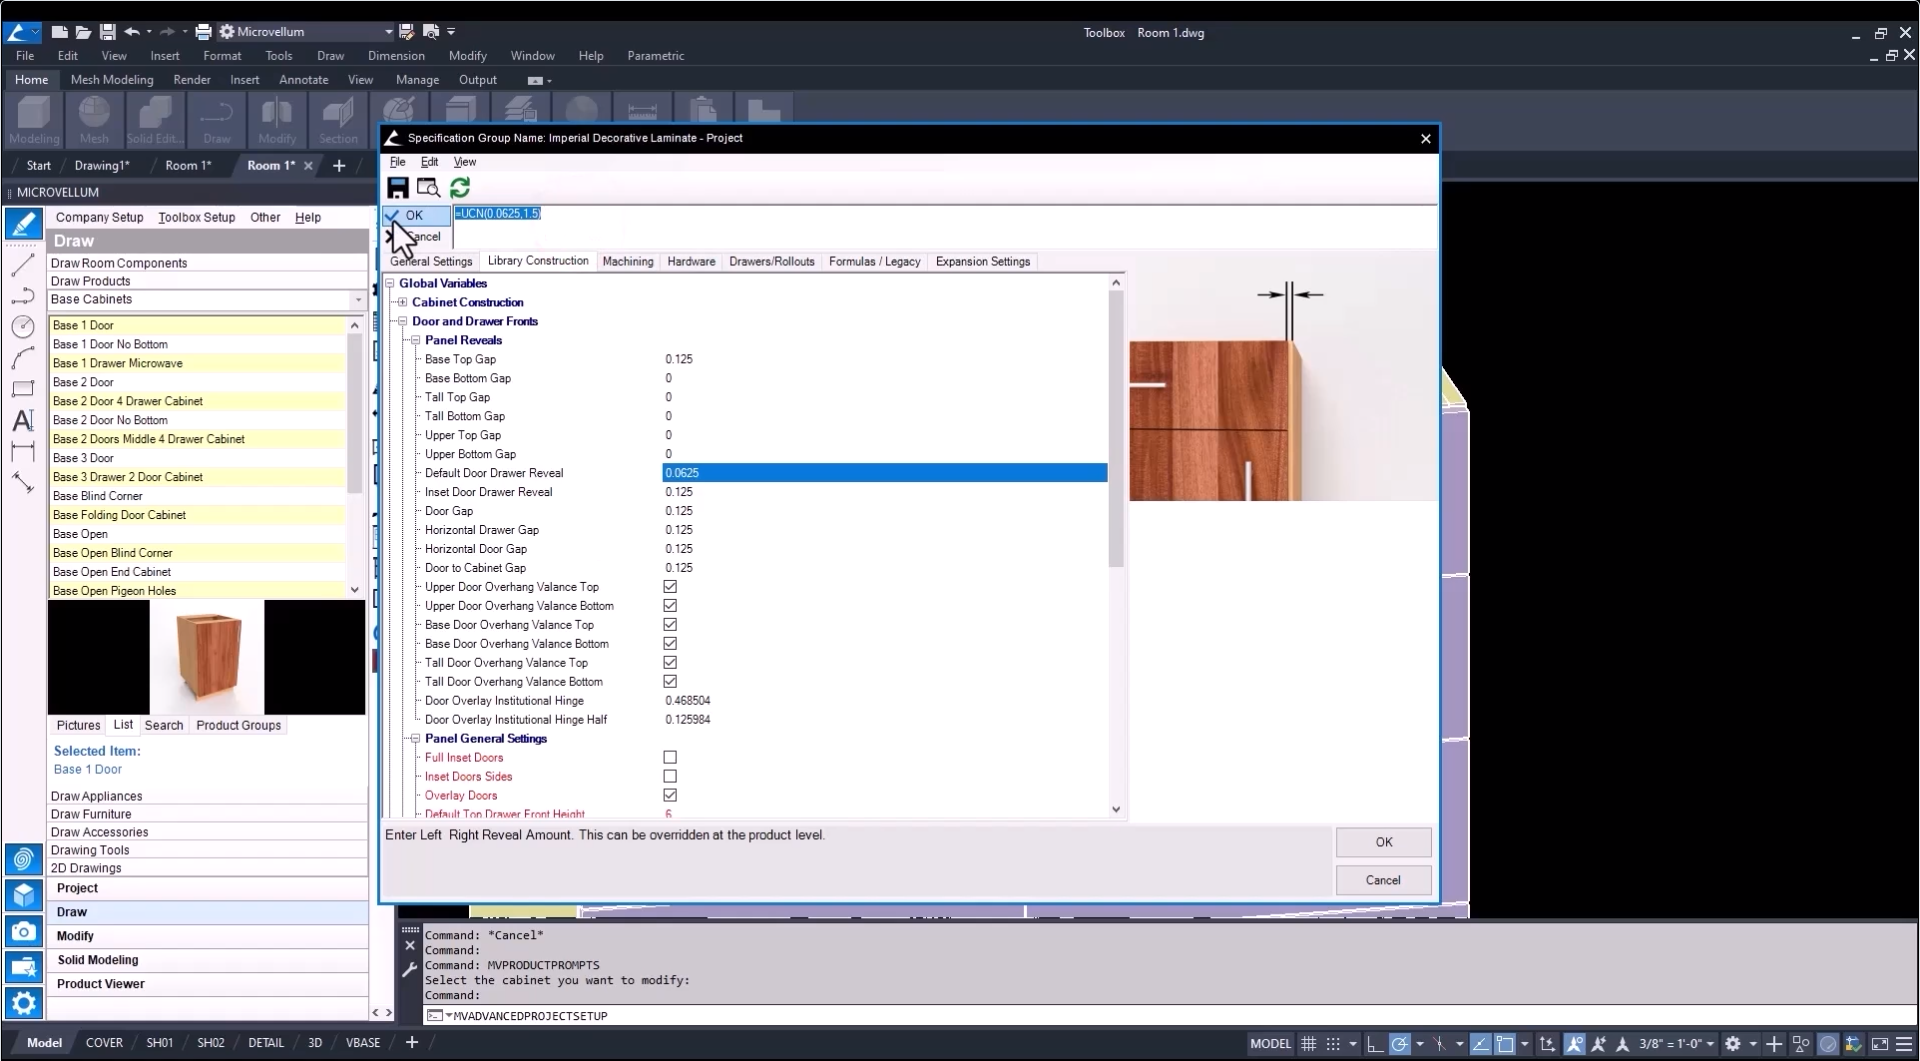Open the Parametric menu
The width and height of the screenshot is (1920, 1061).
pos(656,56)
